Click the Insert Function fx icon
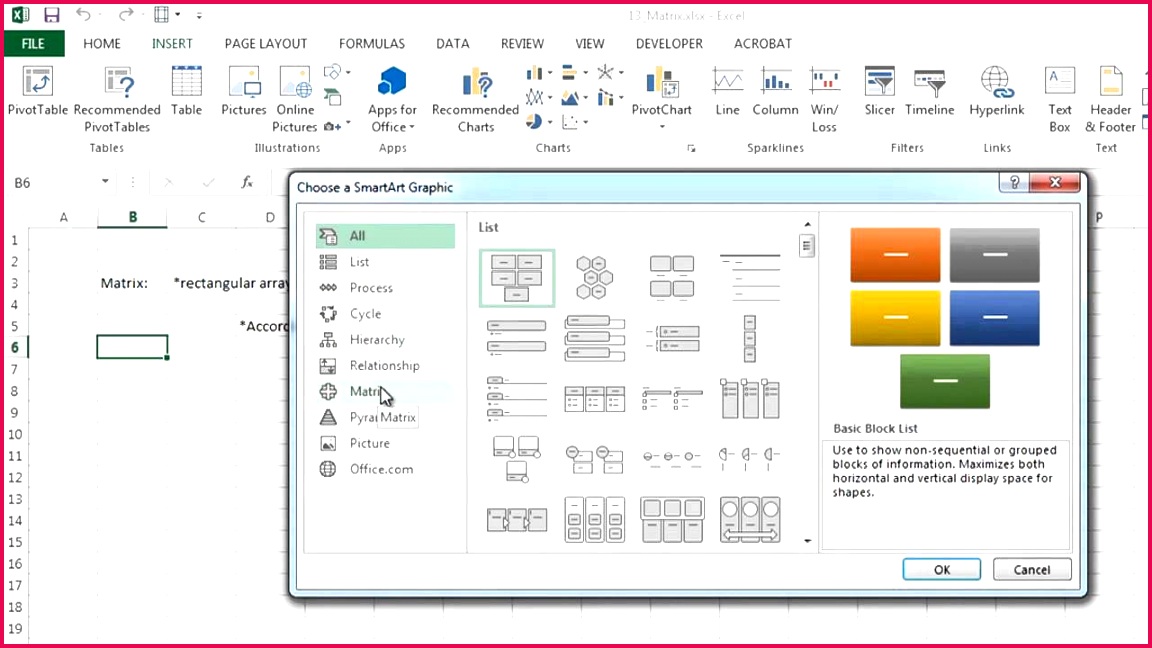Screen dimensions: 1152x648 (x=247, y=182)
